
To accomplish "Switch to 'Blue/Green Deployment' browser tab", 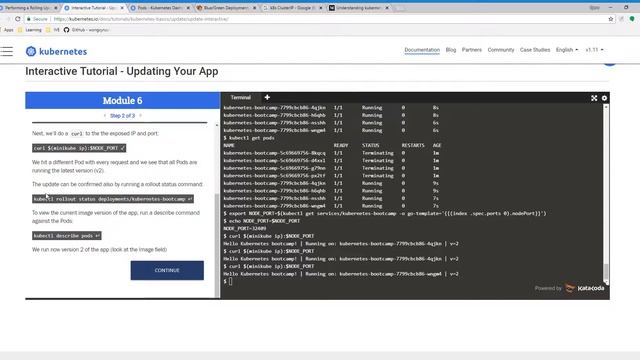I will coord(225,8).
